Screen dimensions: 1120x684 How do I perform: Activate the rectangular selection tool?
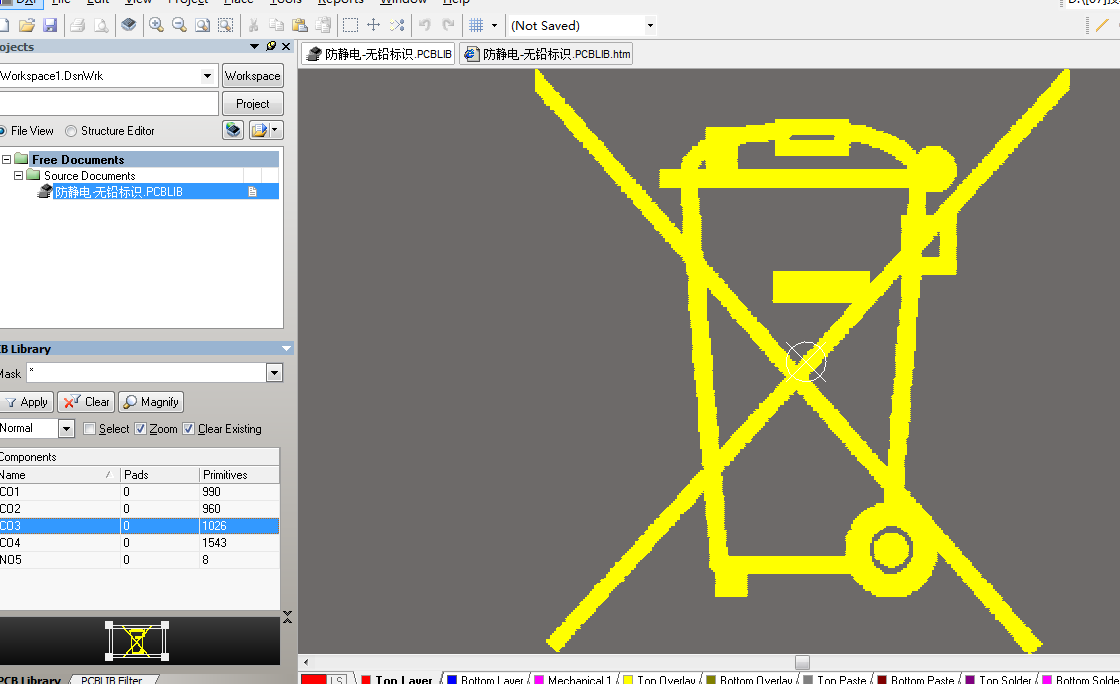point(350,26)
